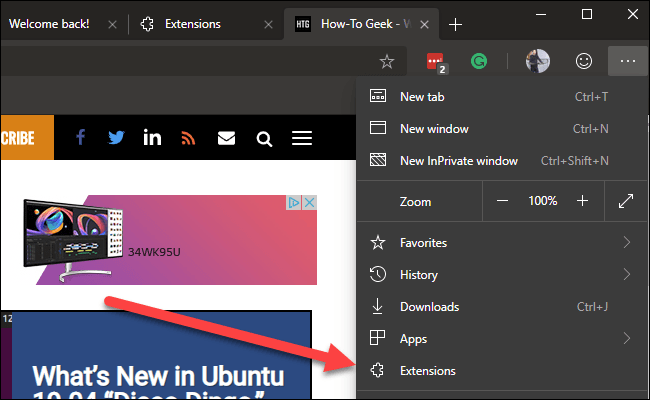Click the website search magnifier icon
Screen dimensions: 650x400
(x=264, y=138)
